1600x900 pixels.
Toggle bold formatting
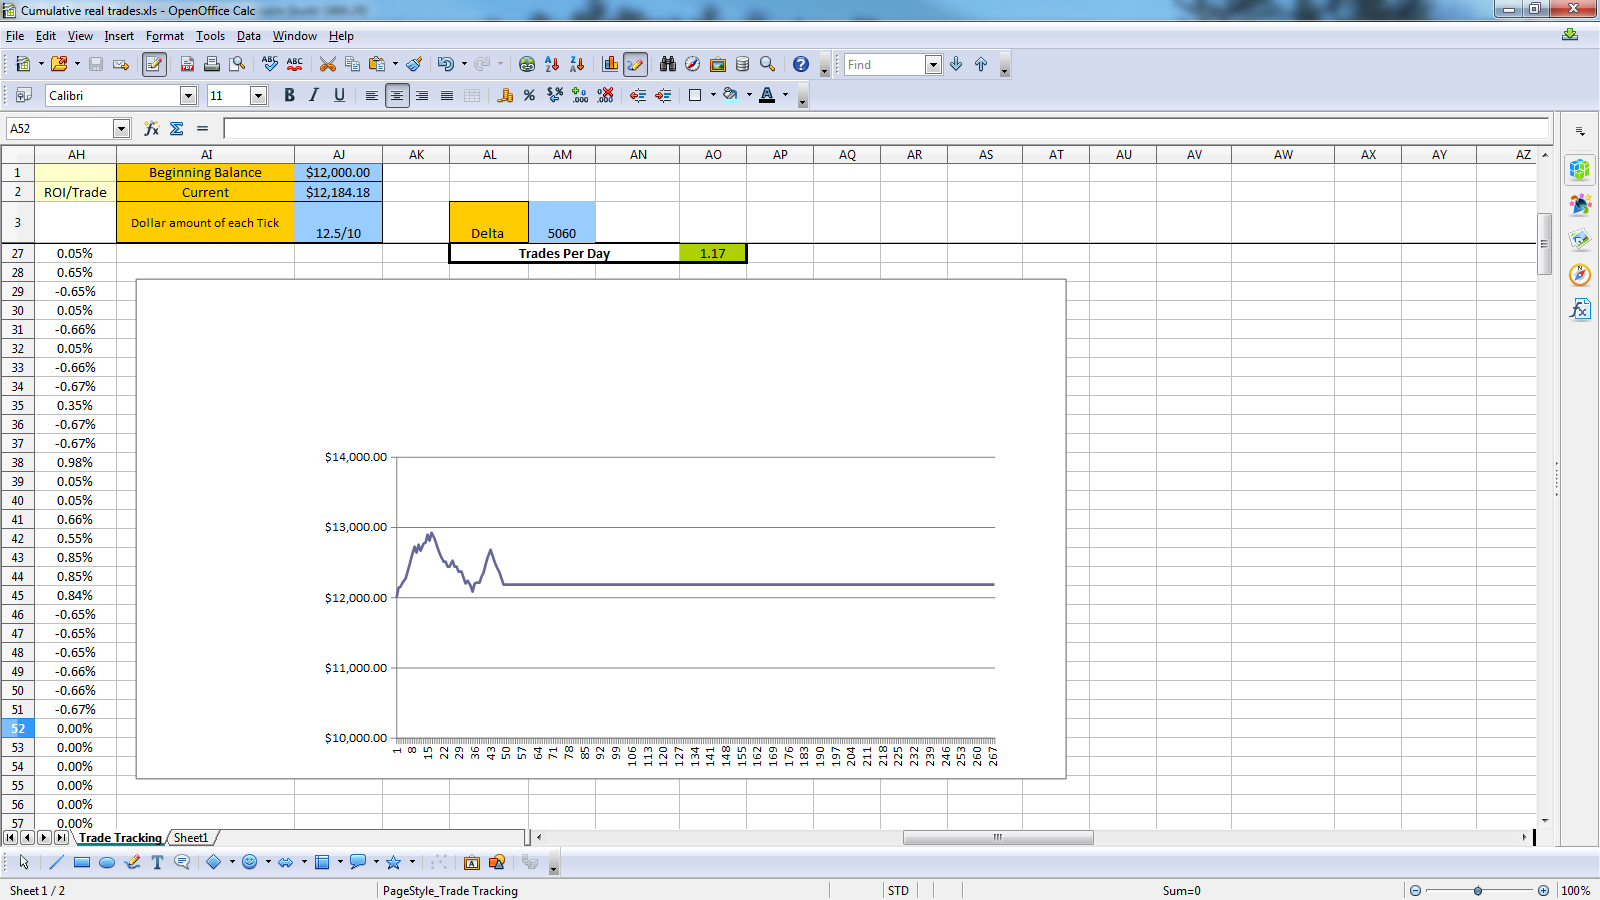[x=289, y=95]
